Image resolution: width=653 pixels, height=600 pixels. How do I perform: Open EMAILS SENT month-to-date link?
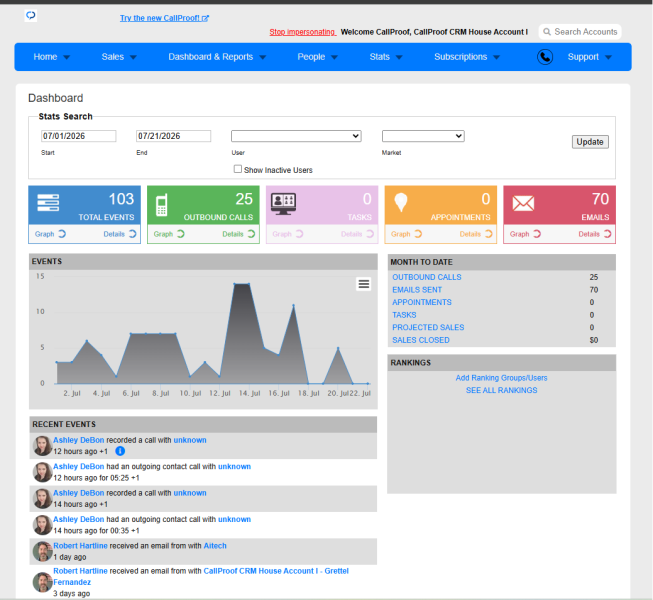pos(417,290)
